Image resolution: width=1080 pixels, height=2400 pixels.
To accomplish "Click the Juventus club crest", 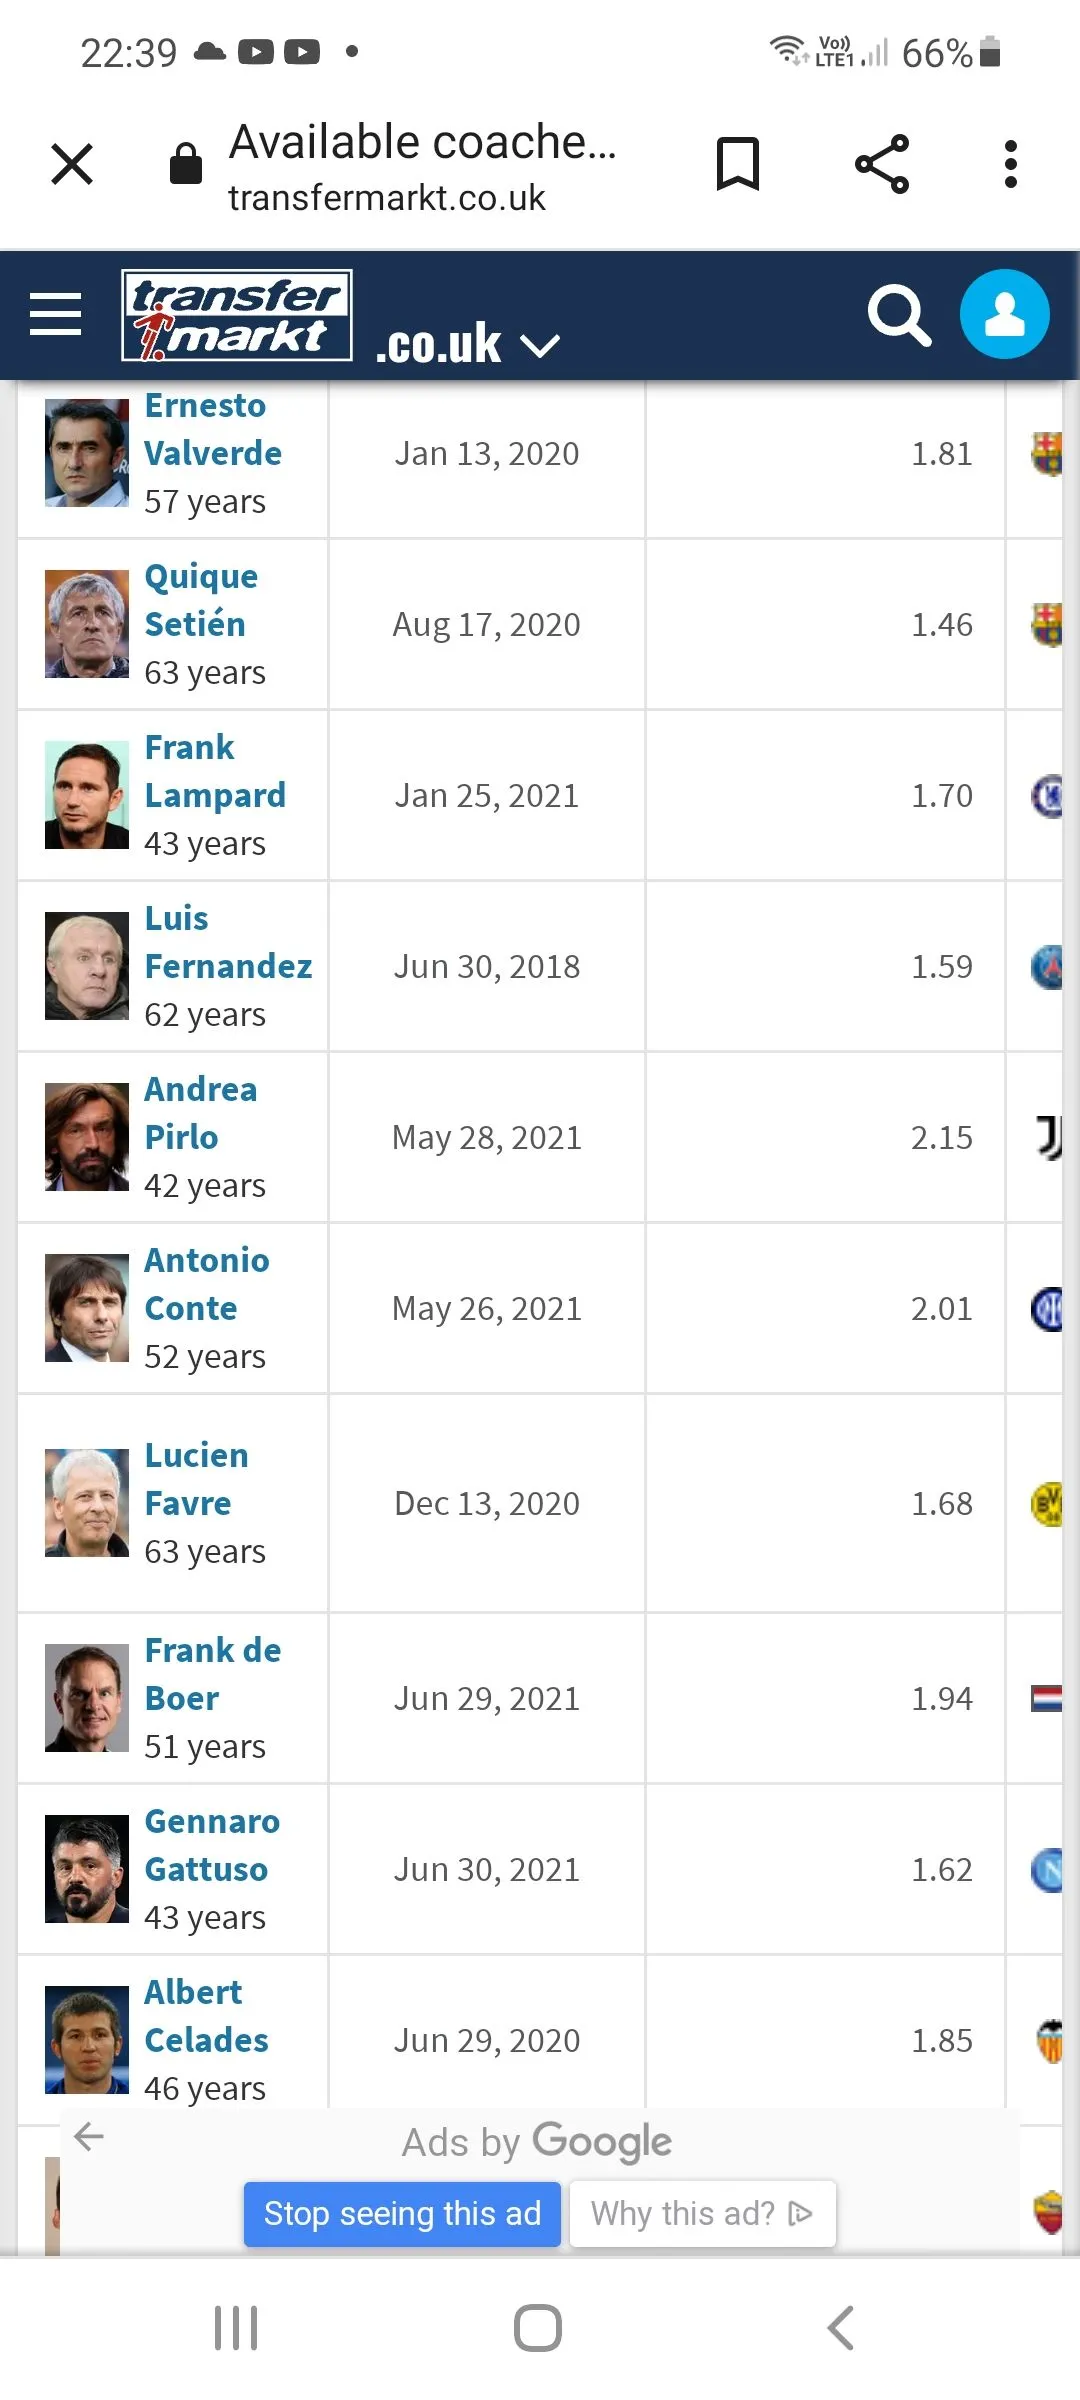I will pyautogui.click(x=1048, y=1137).
